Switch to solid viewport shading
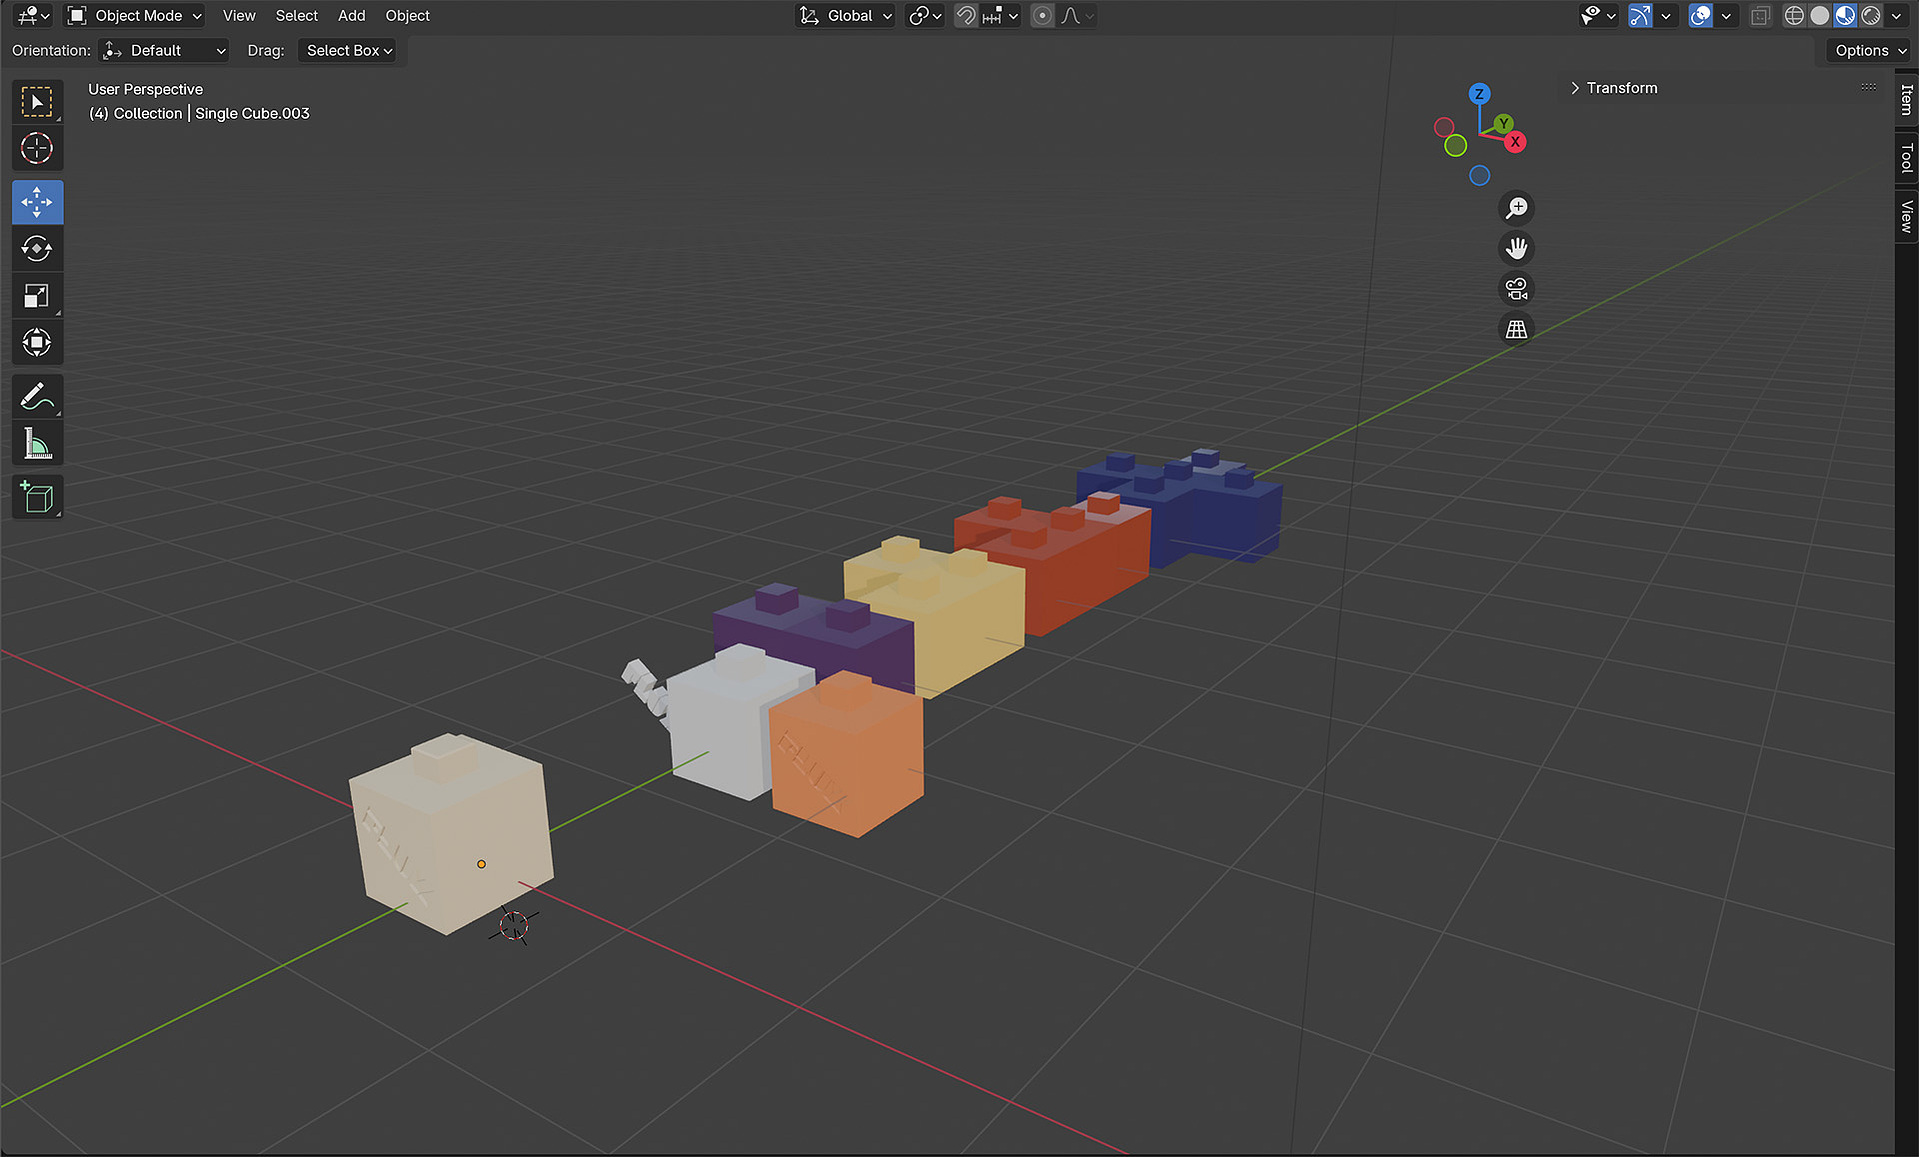Screen dimensions: 1919x1157 1820,15
